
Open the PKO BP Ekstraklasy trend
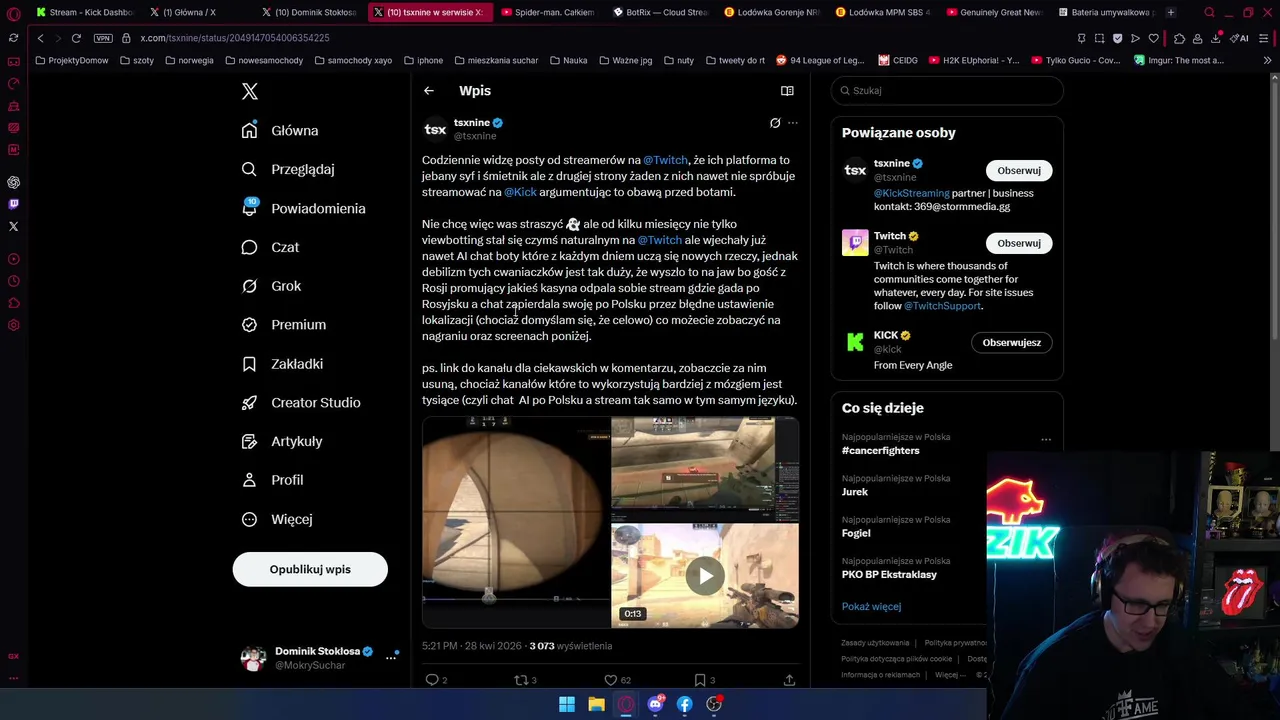(x=889, y=575)
